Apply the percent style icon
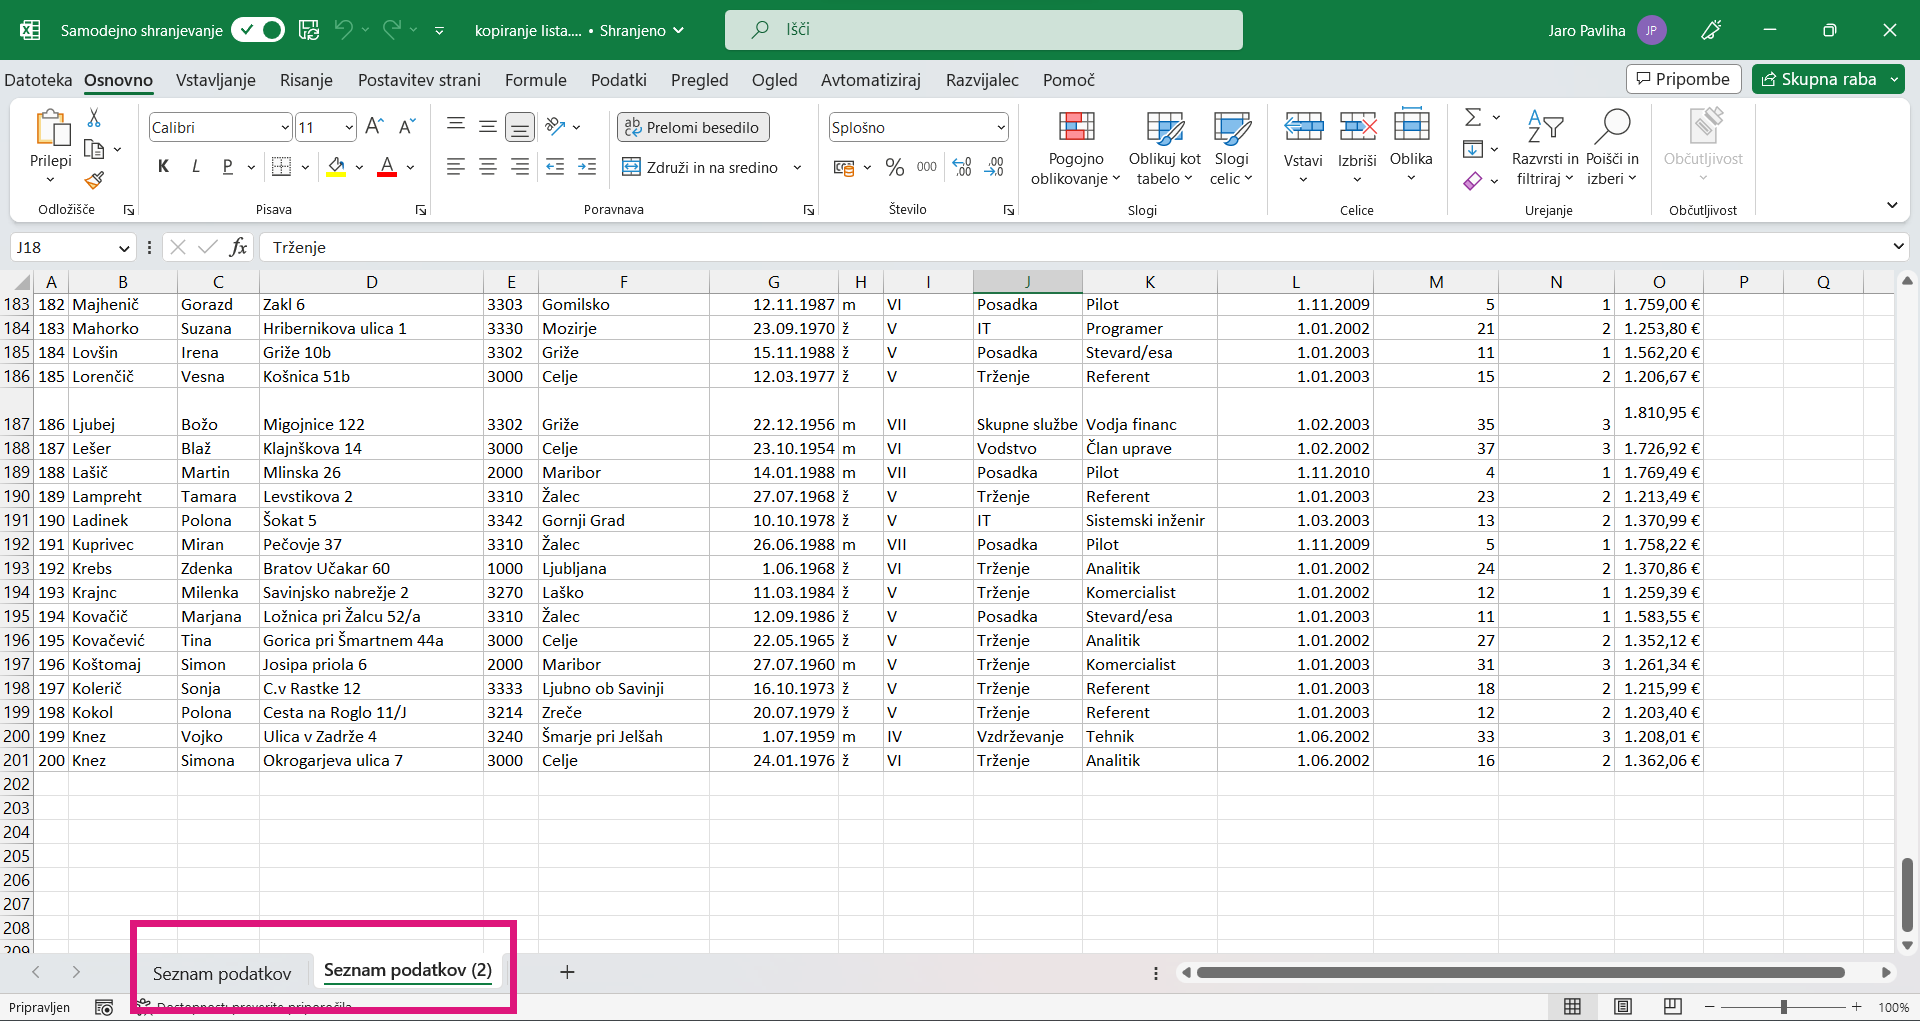 [x=895, y=167]
